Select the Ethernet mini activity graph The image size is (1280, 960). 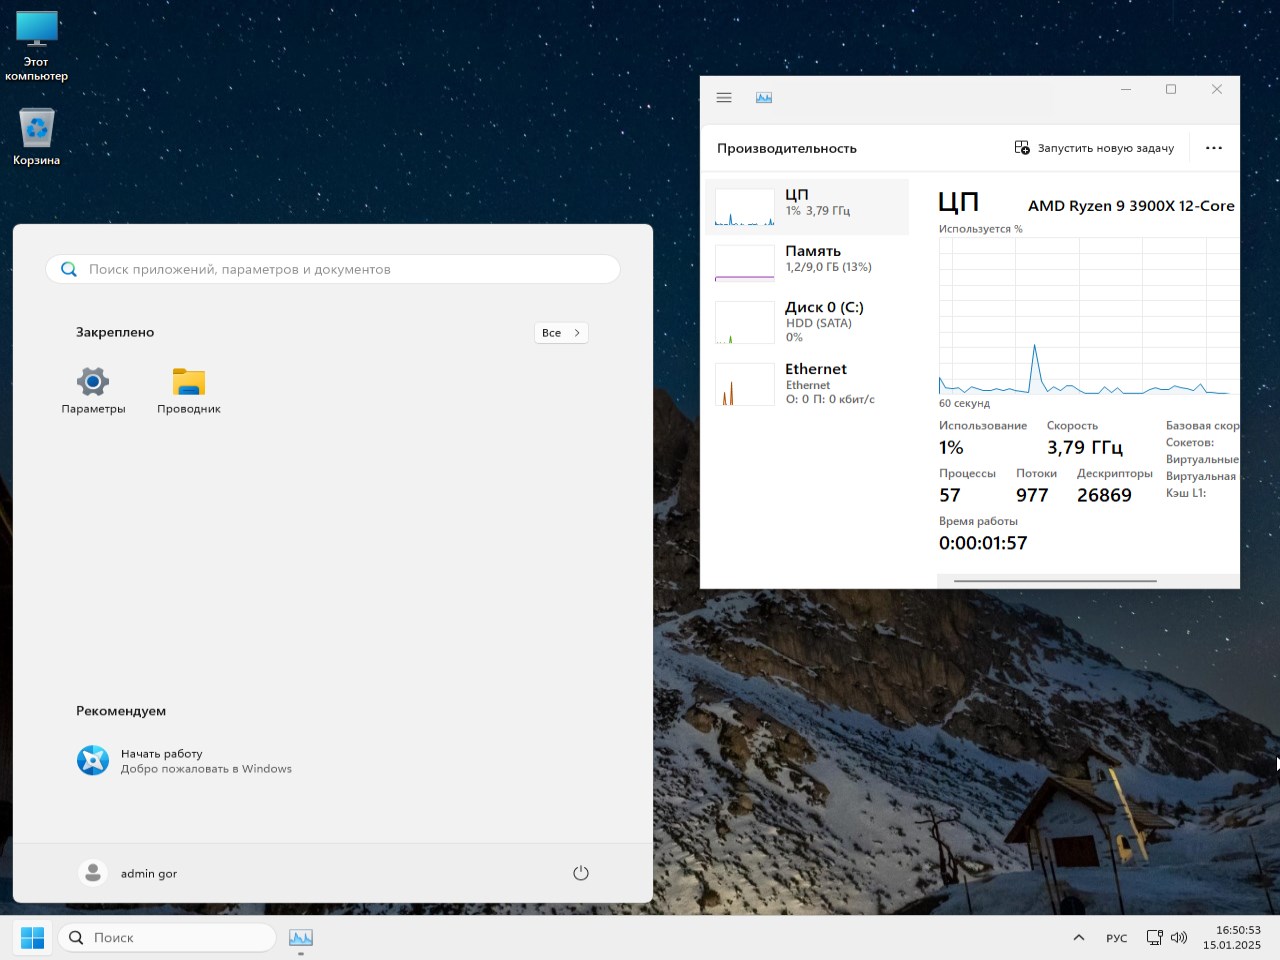(x=745, y=384)
